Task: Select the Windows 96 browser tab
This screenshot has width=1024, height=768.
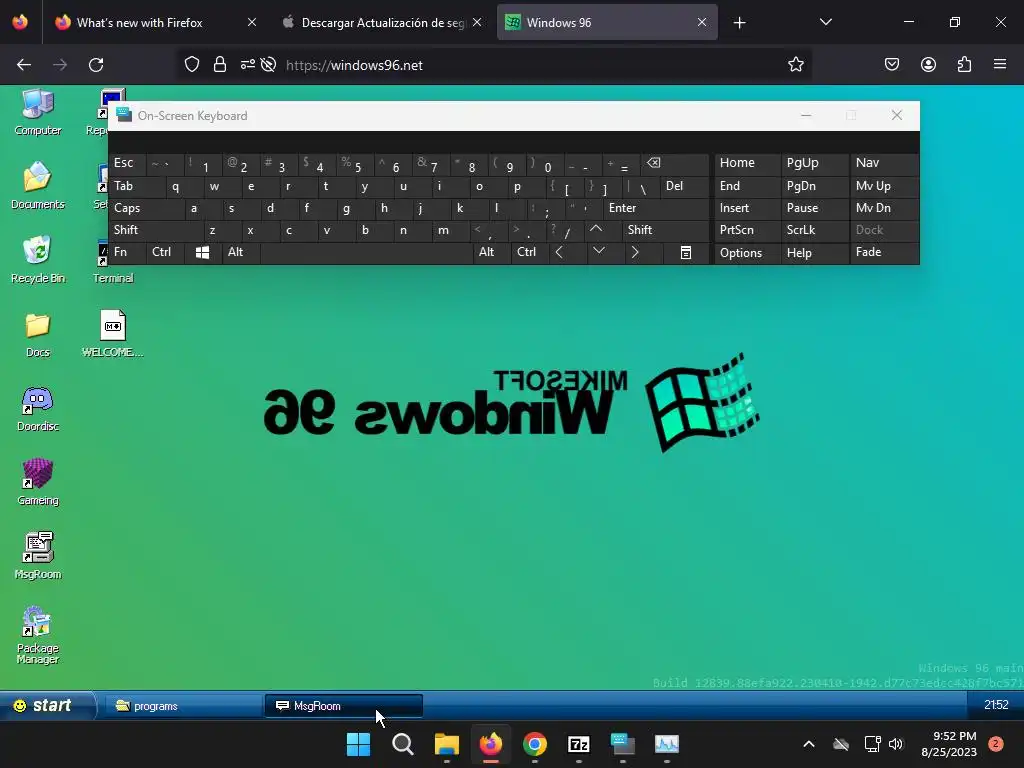Action: (x=607, y=22)
